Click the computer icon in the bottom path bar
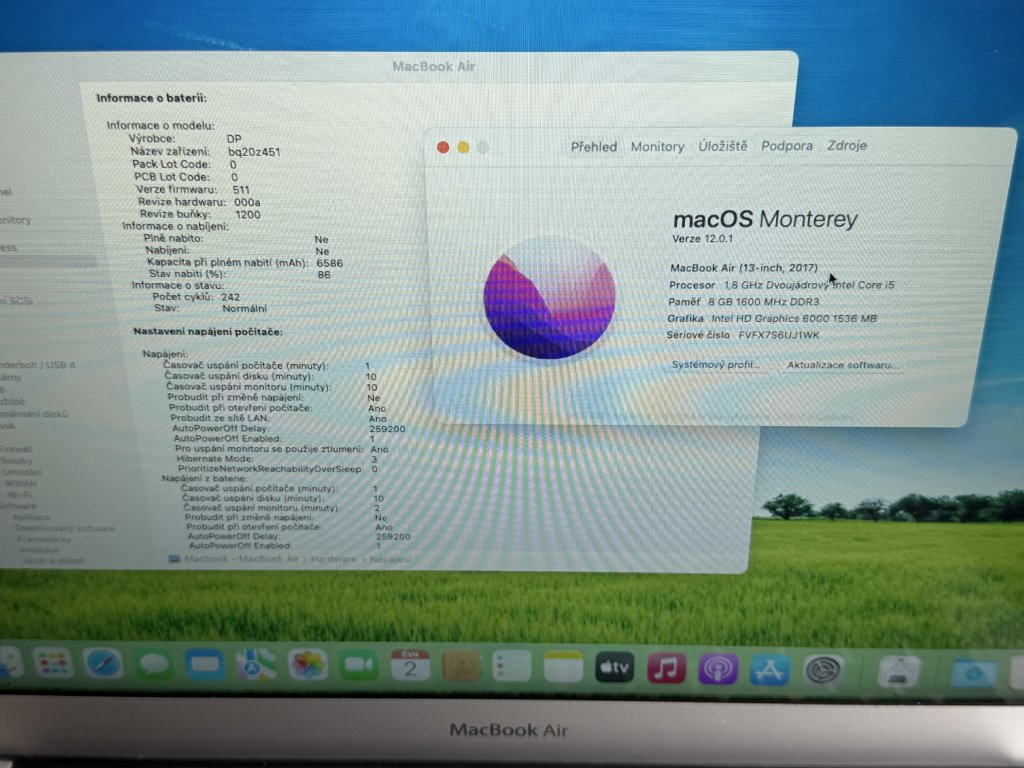The height and width of the screenshot is (768, 1024). (x=174, y=559)
